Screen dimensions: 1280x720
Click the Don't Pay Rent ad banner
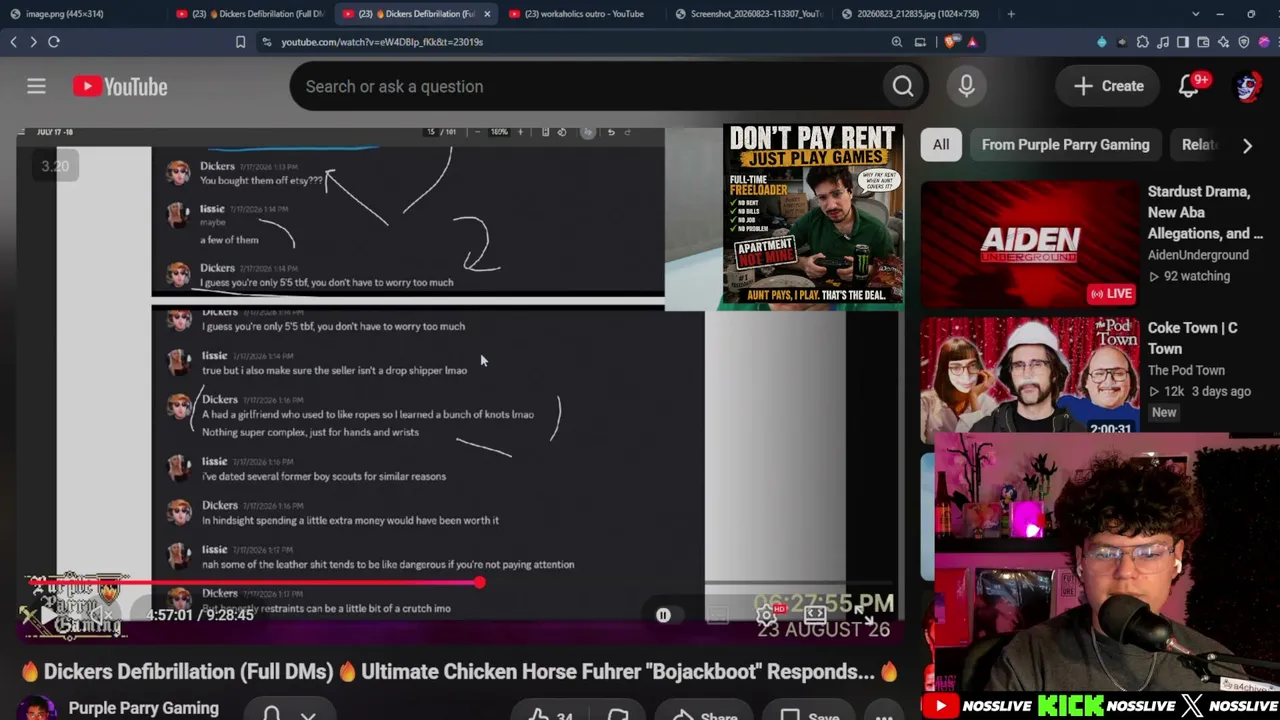point(813,214)
